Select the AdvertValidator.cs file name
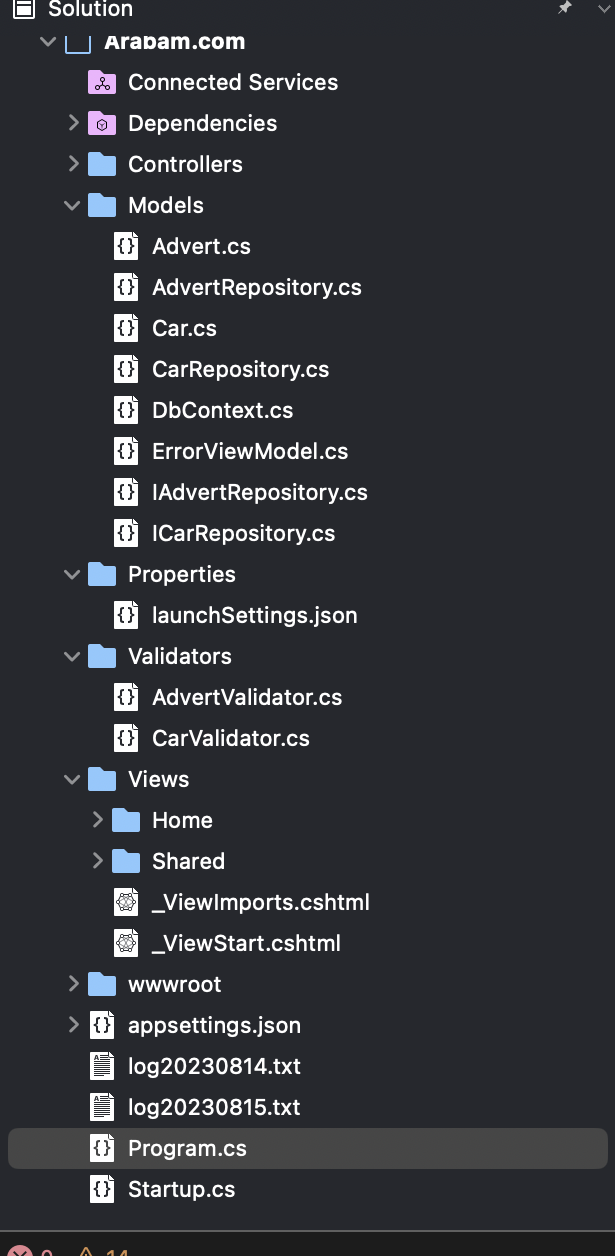 point(247,697)
